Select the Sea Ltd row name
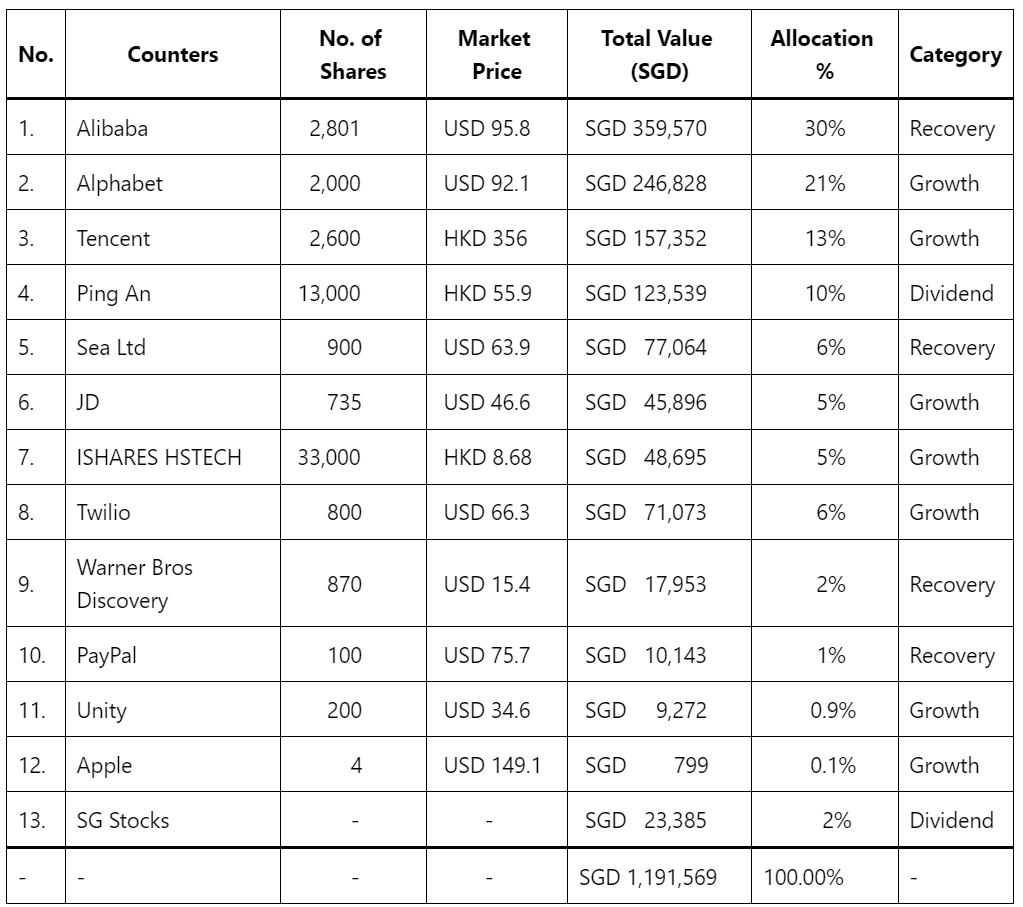Screen dimensions: 1023x907 (x=111, y=347)
